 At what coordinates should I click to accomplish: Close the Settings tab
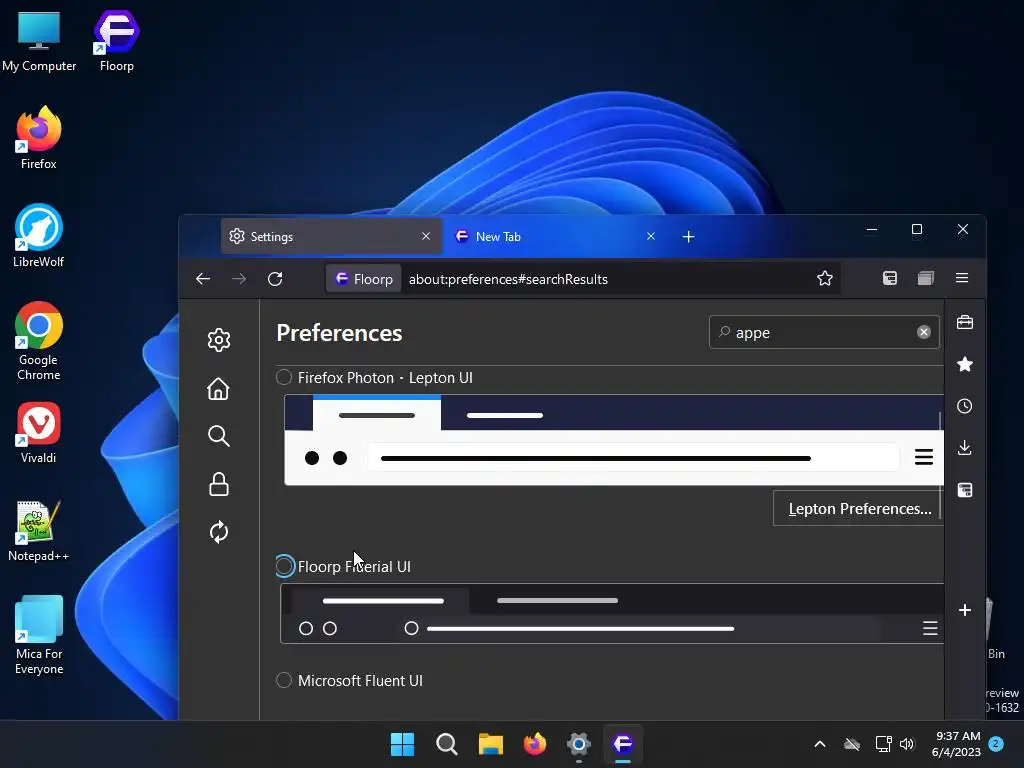point(426,236)
